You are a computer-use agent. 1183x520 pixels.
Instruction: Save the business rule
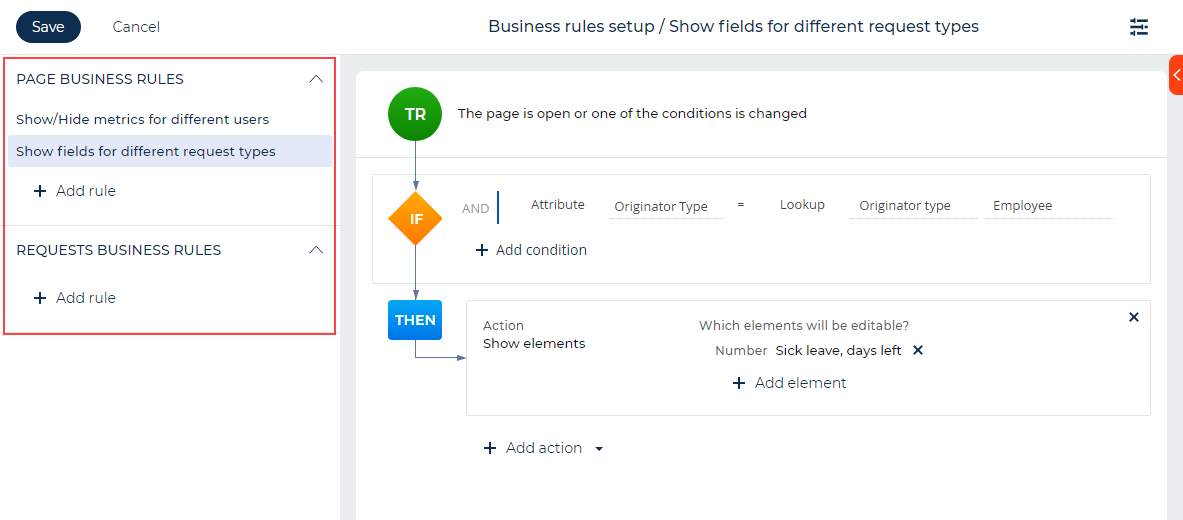pyautogui.click(x=48, y=27)
